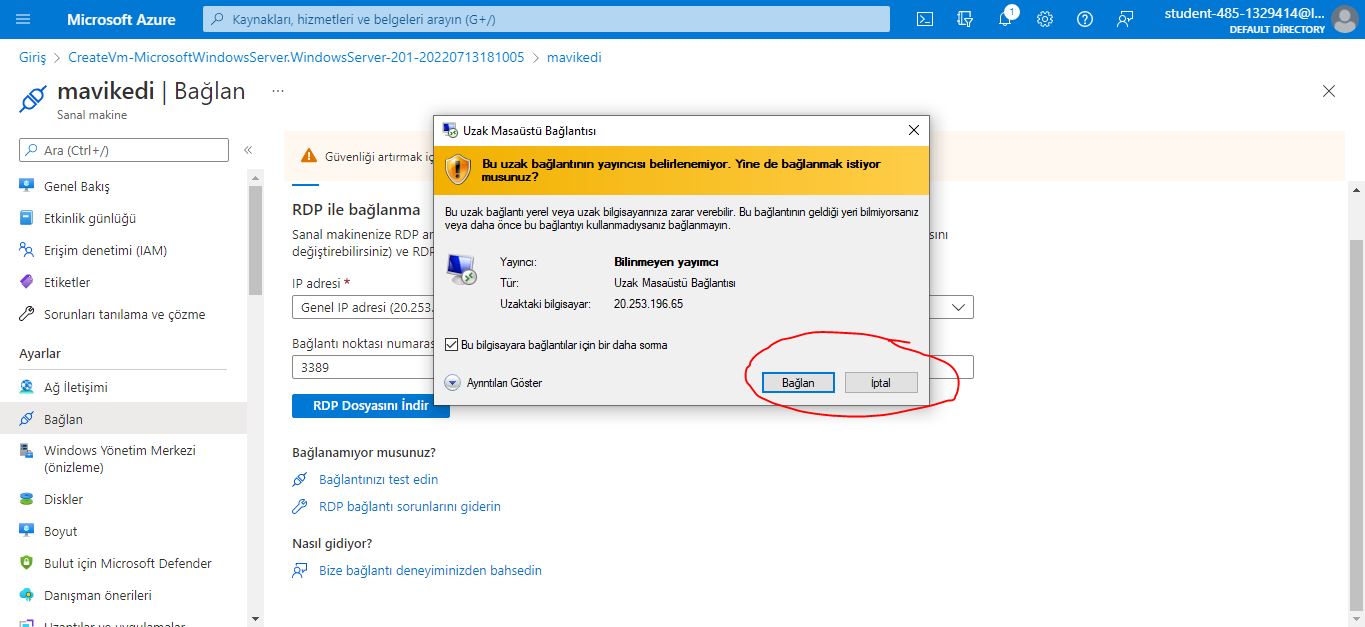Viewport: 1365px width, 627px height.
Task: Click the Genel Bakış icon
Action: 27,186
